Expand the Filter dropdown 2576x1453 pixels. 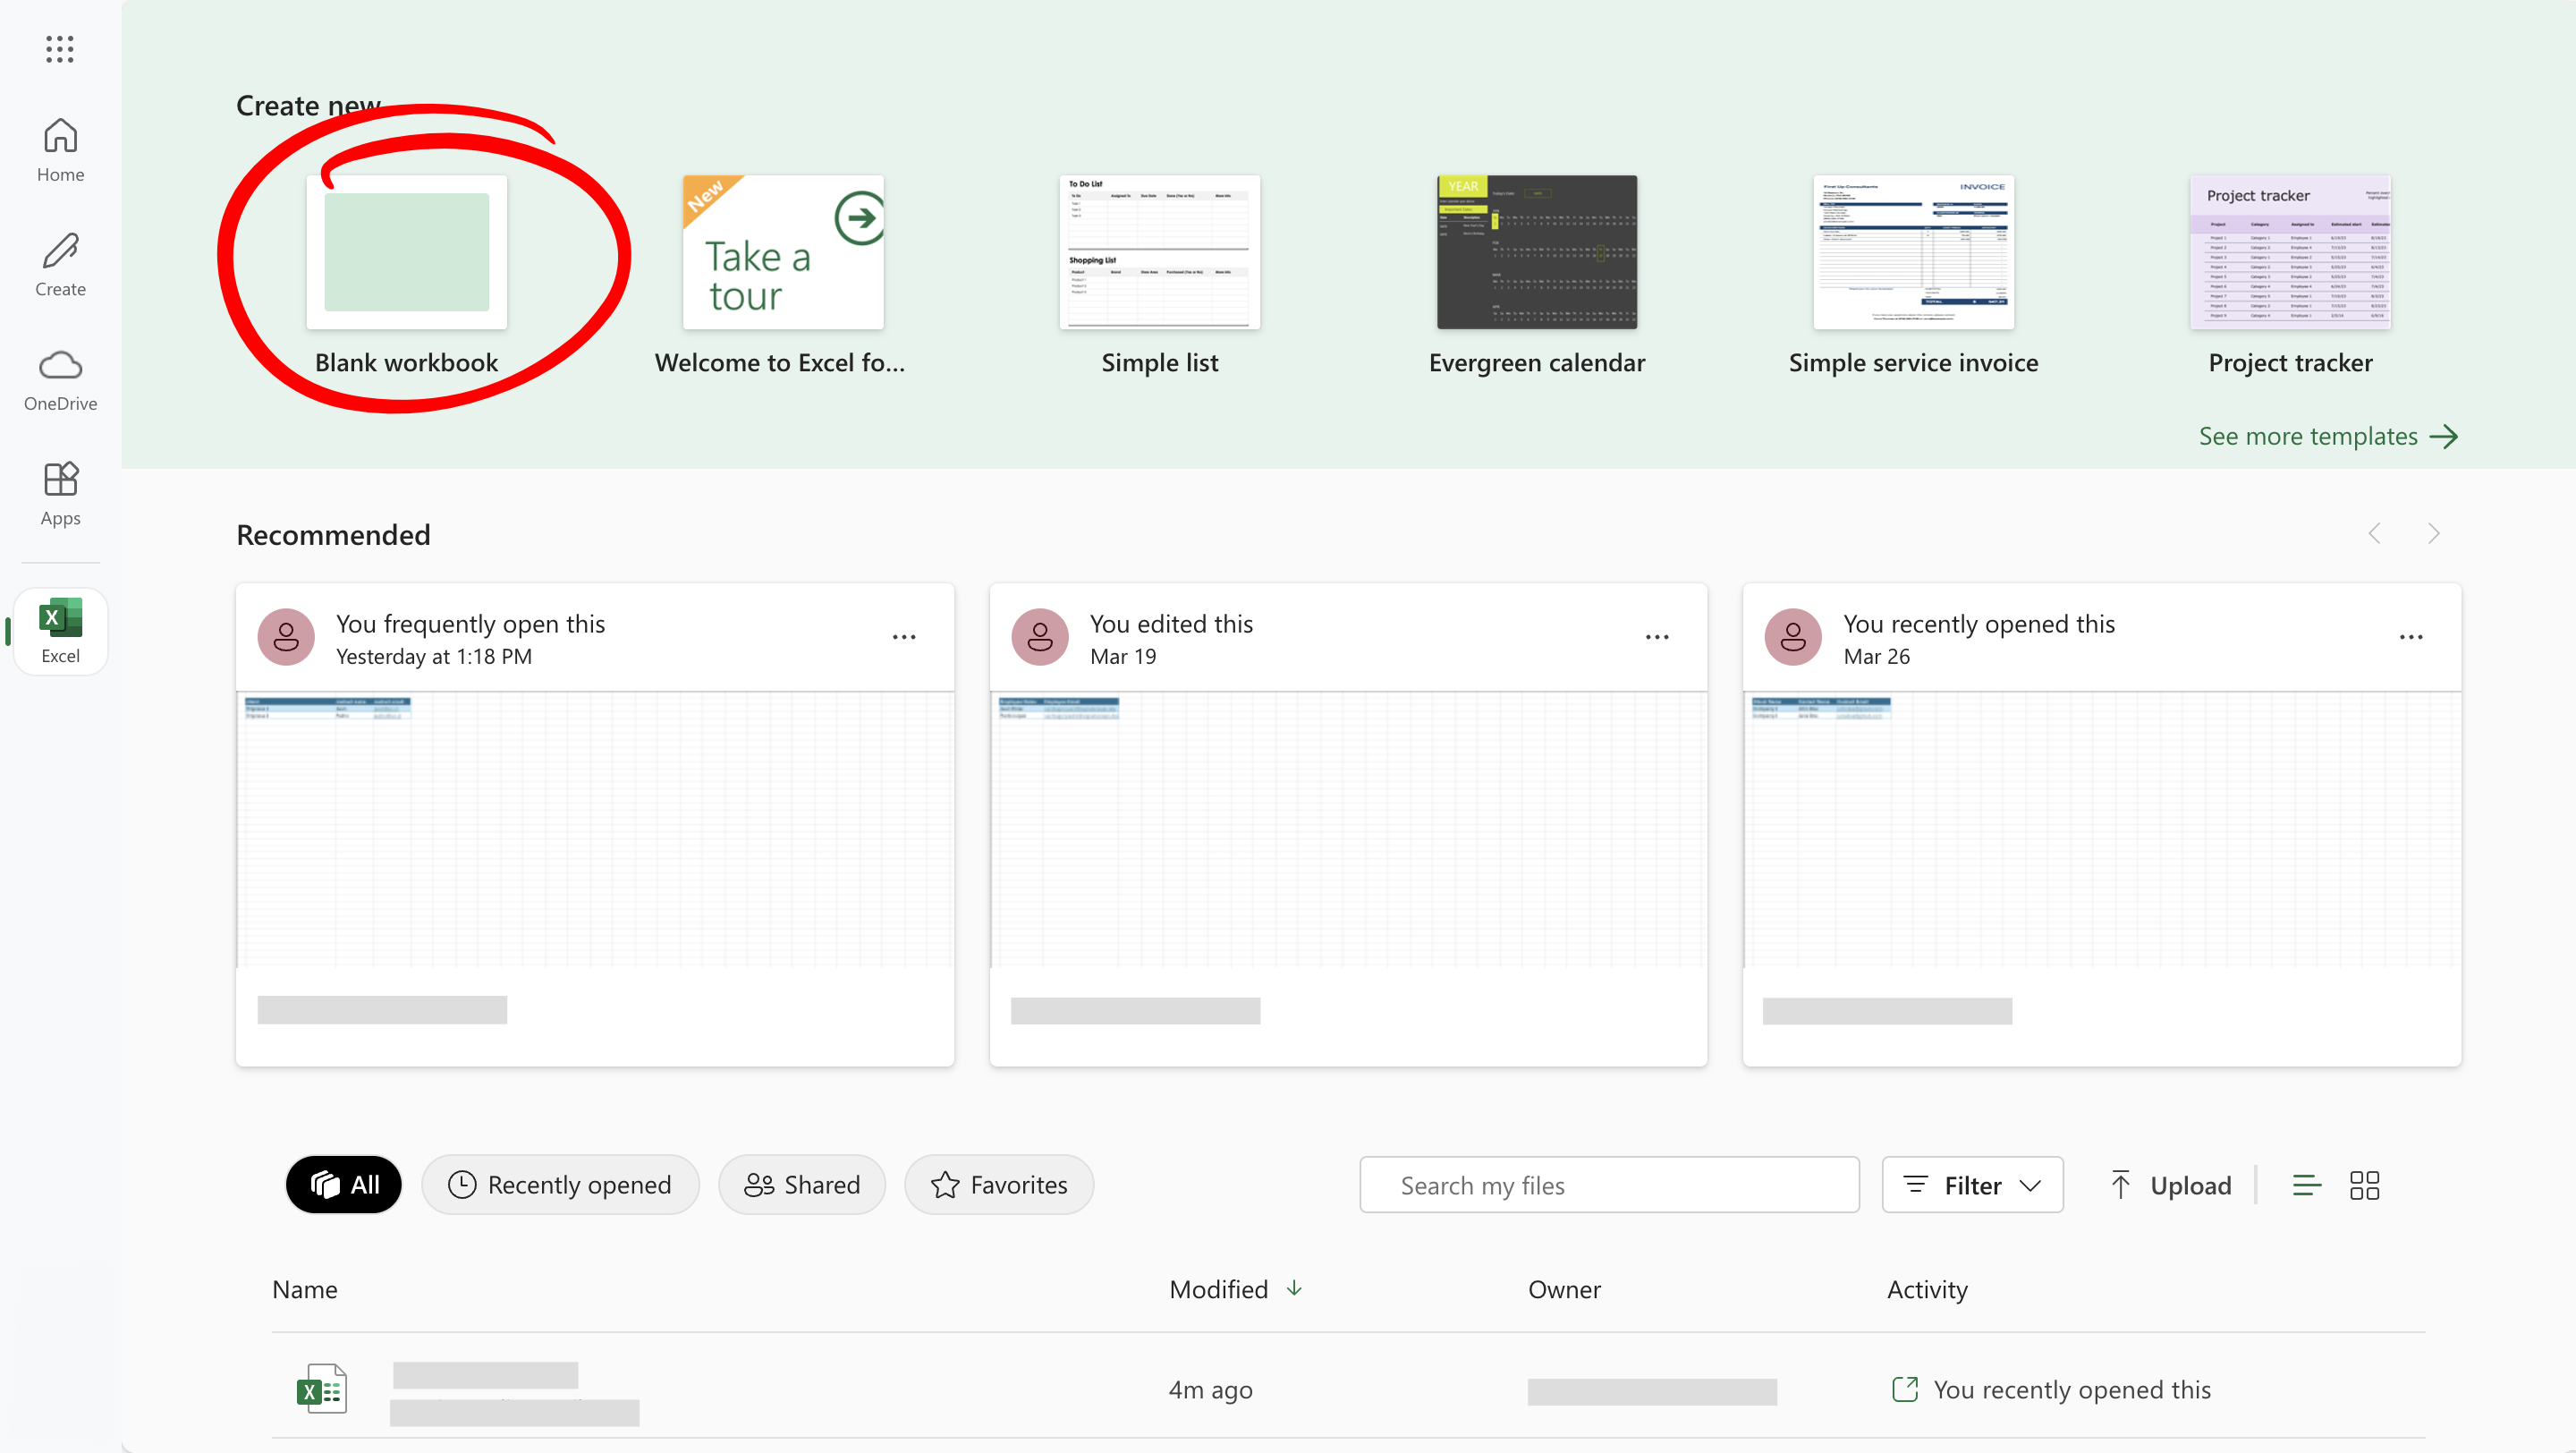pyautogui.click(x=1971, y=1185)
